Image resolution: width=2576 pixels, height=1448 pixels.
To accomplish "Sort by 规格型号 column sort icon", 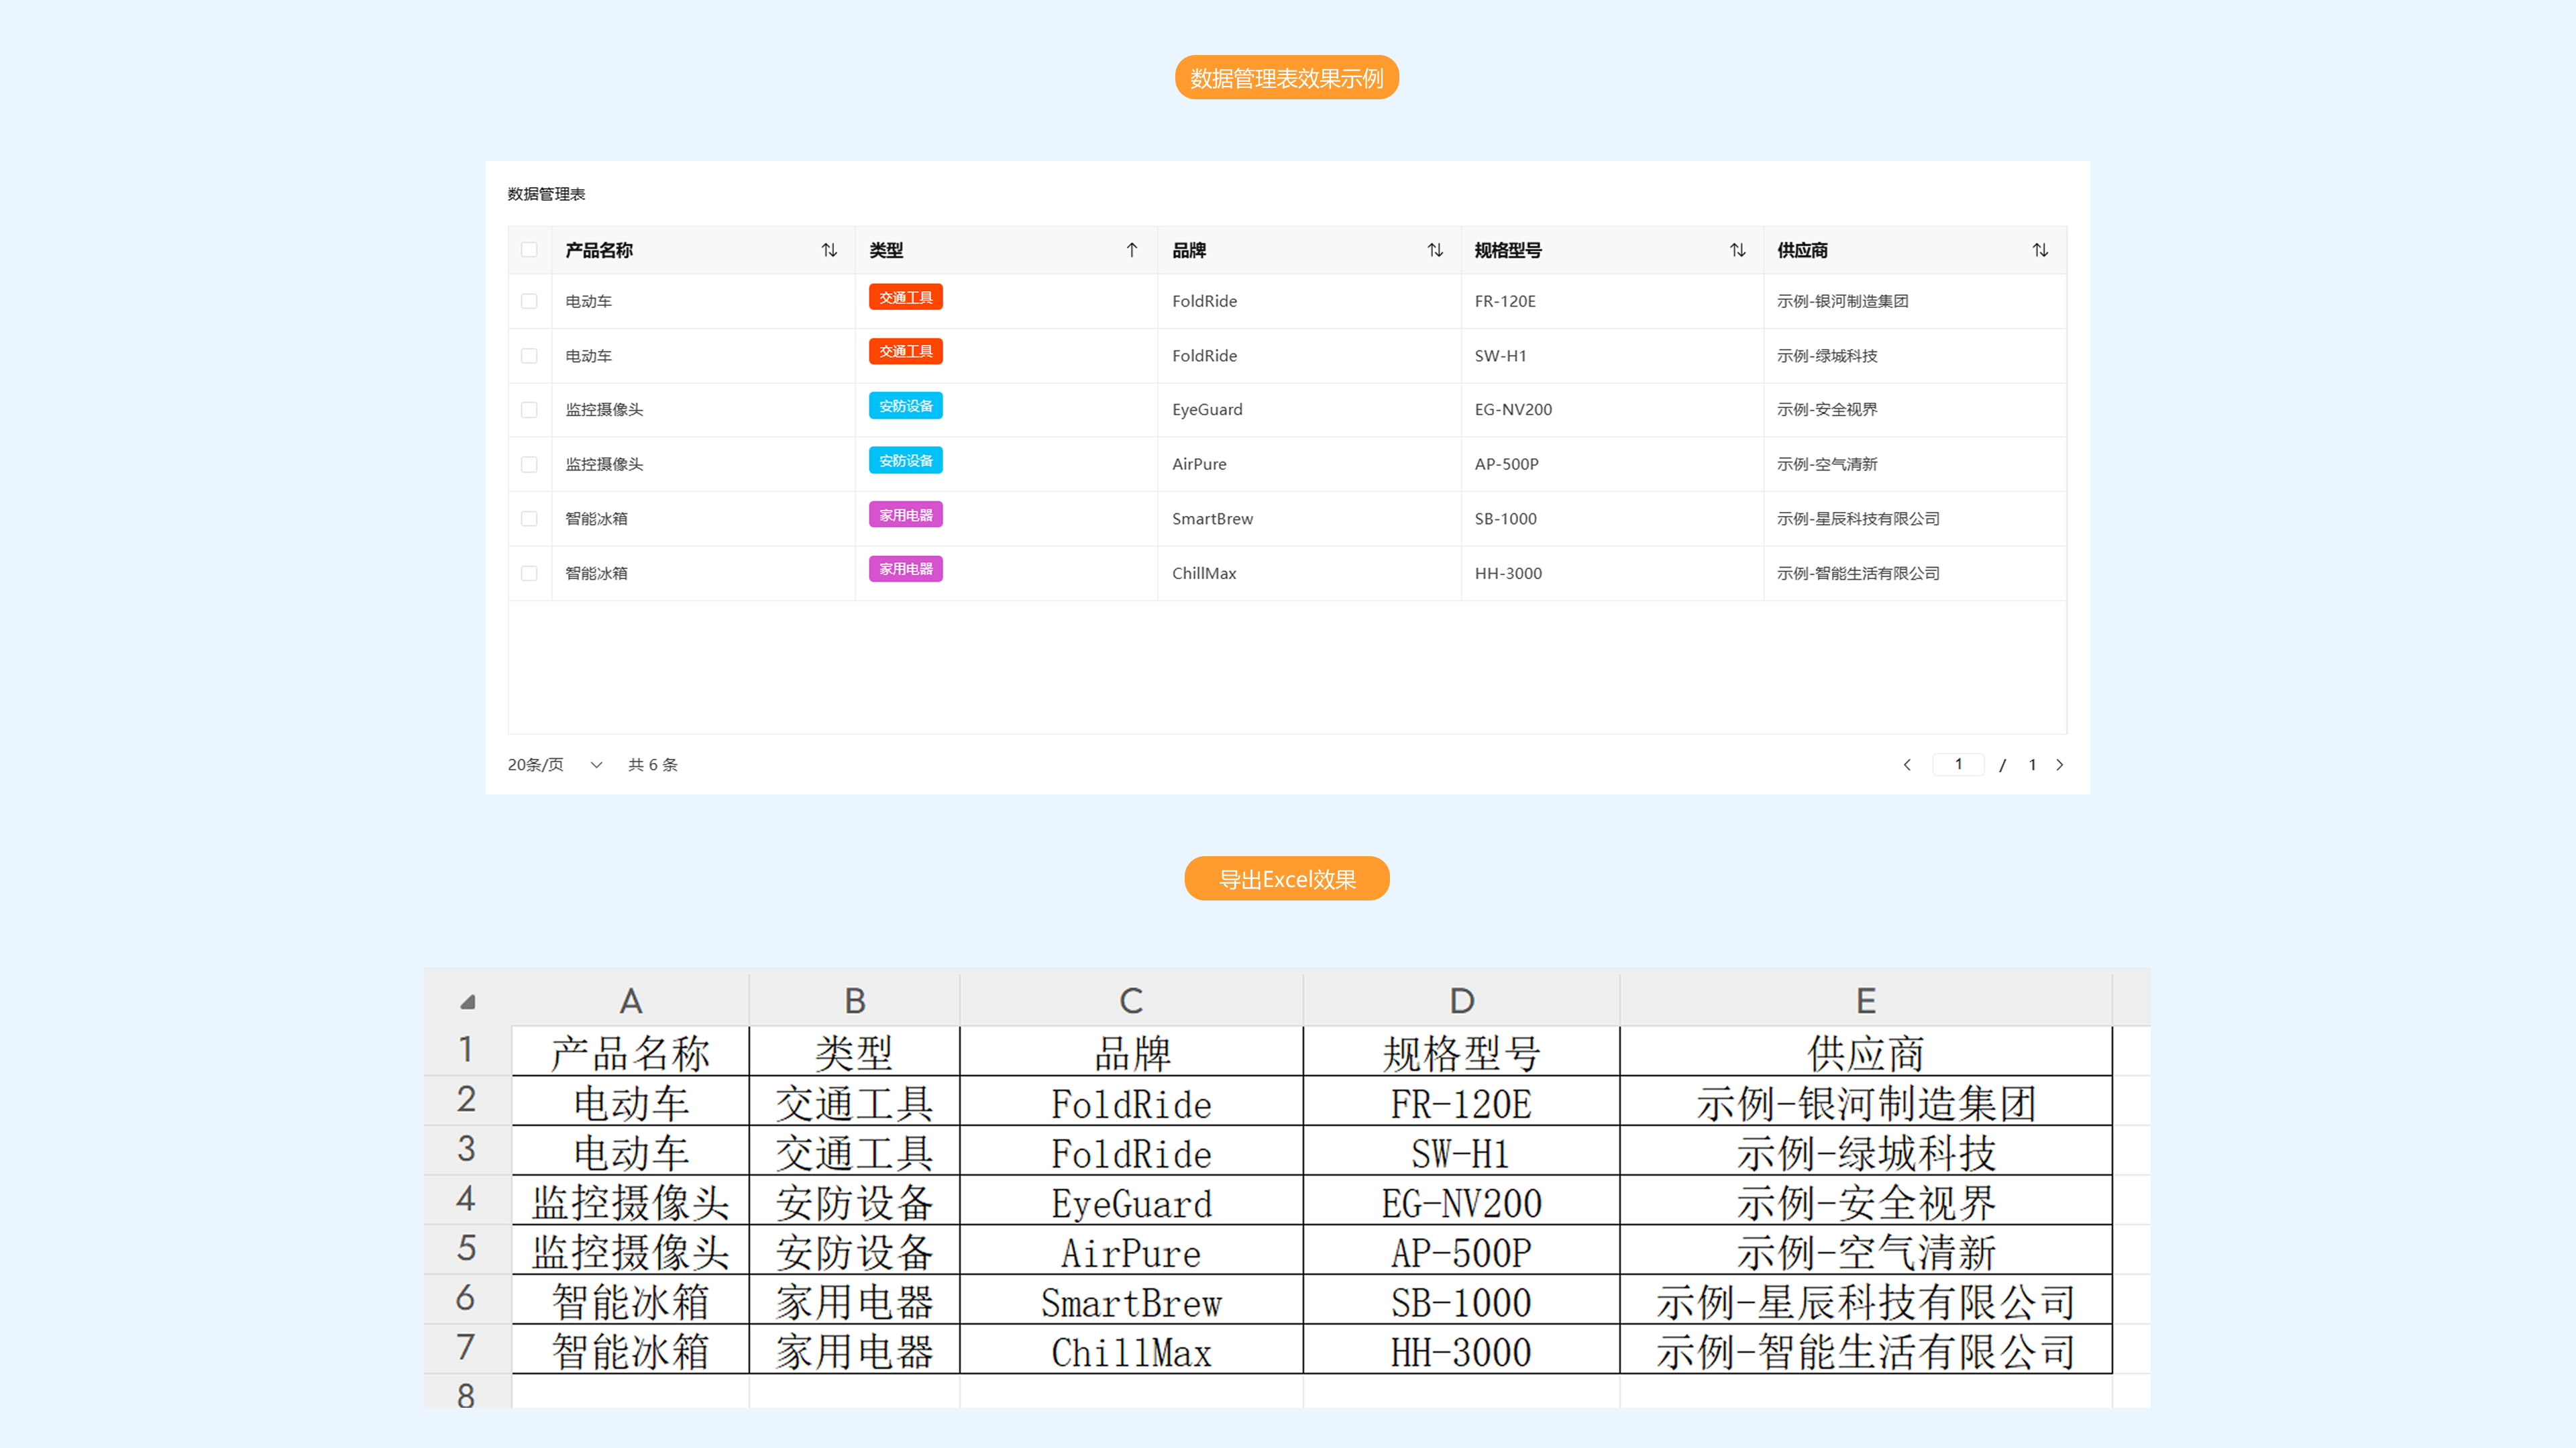I will click(1738, 250).
